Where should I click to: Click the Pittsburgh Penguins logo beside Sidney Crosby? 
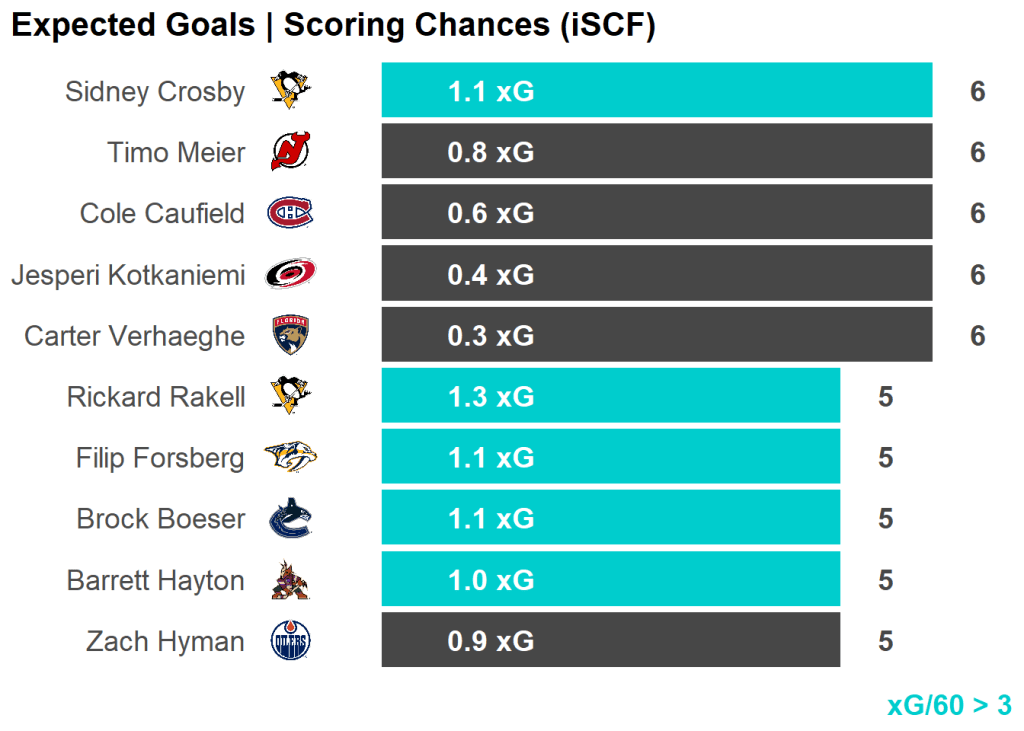pyautogui.click(x=291, y=91)
